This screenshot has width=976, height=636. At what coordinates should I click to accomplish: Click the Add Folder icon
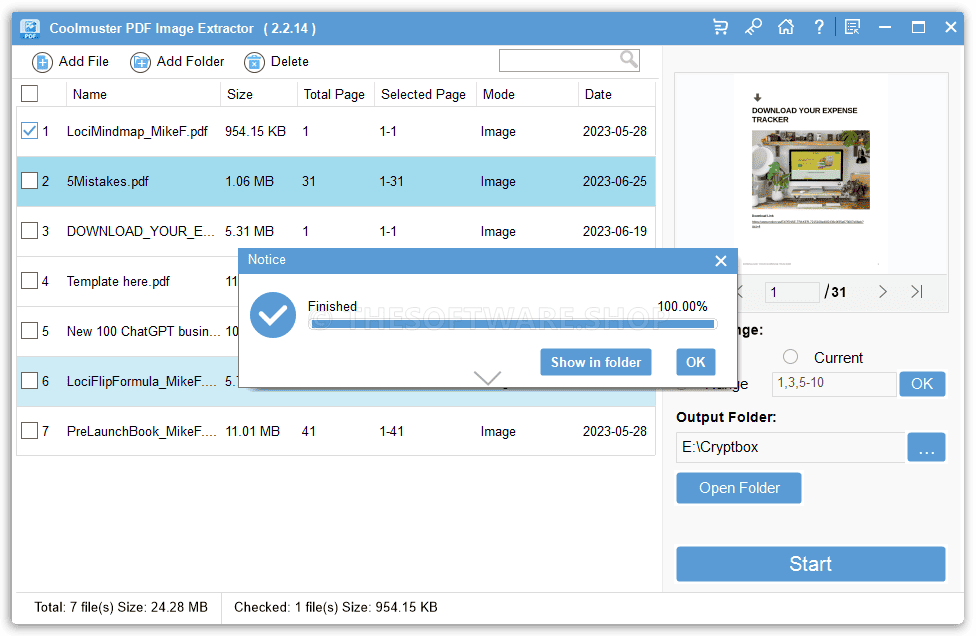tap(140, 62)
